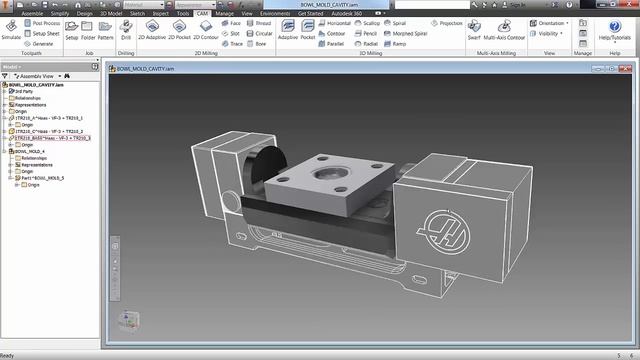Choose the 2D Pocket milling strategy
Screen dimensions: 640x360
(x=179, y=30)
